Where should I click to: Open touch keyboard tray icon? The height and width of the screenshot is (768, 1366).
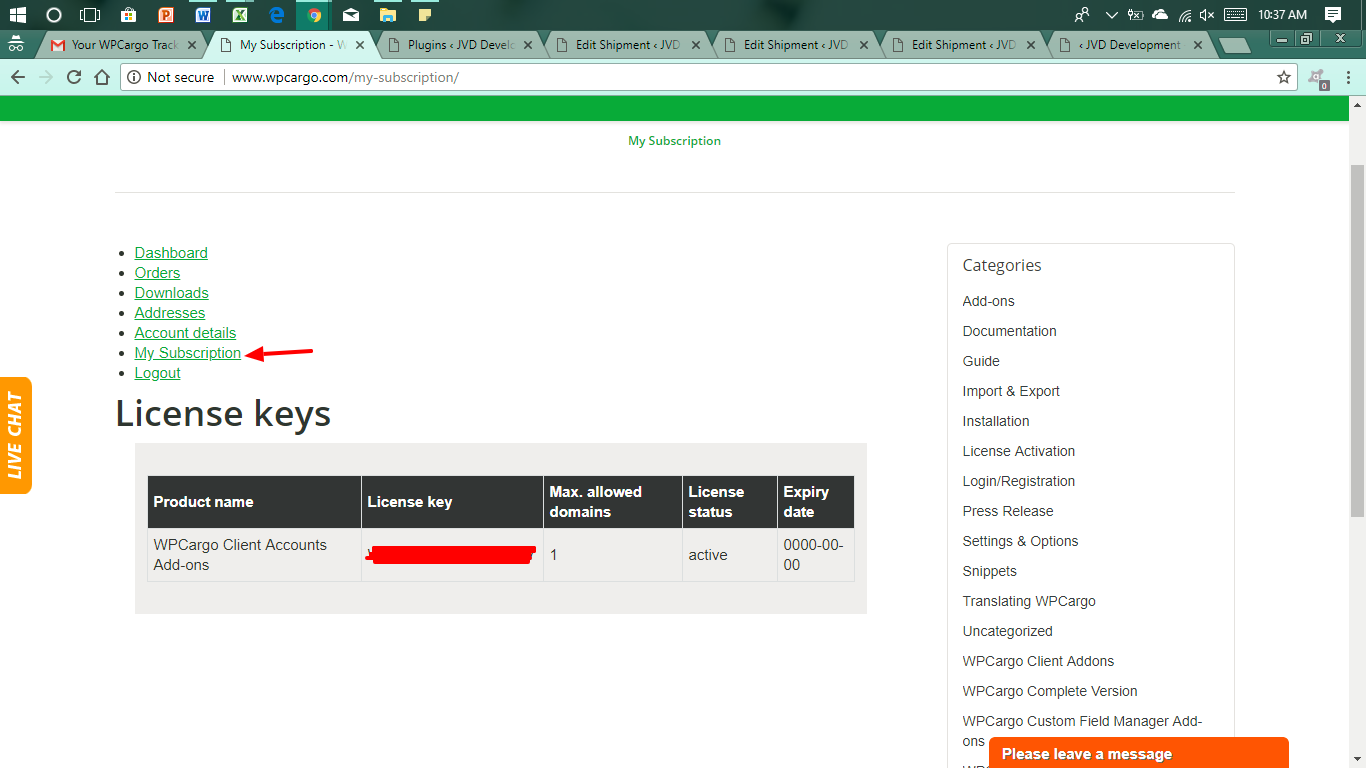point(1236,15)
